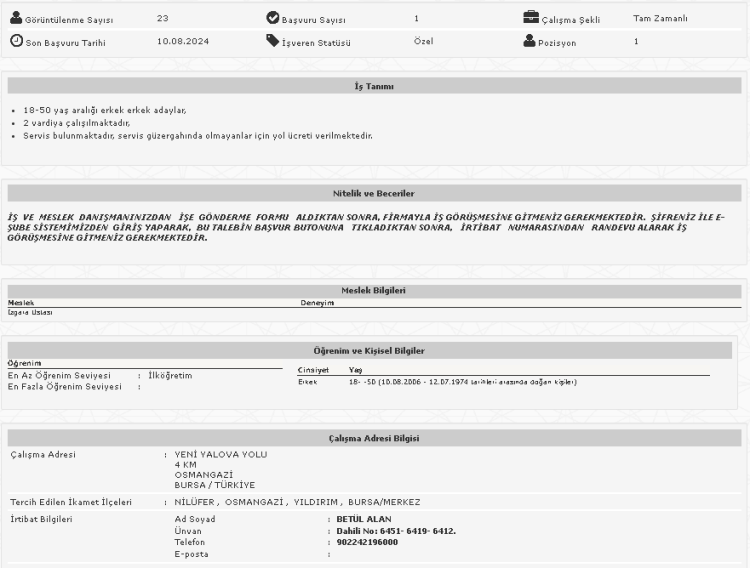The height and width of the screenshot is (568, 750).
Task: Click the tag icon beside İşveren Statüsü
Action: (x=273, y=41)
